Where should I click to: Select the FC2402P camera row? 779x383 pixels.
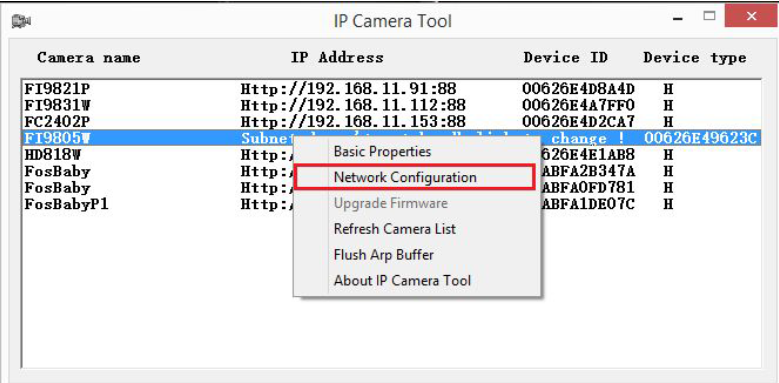[x=390, y=122]
